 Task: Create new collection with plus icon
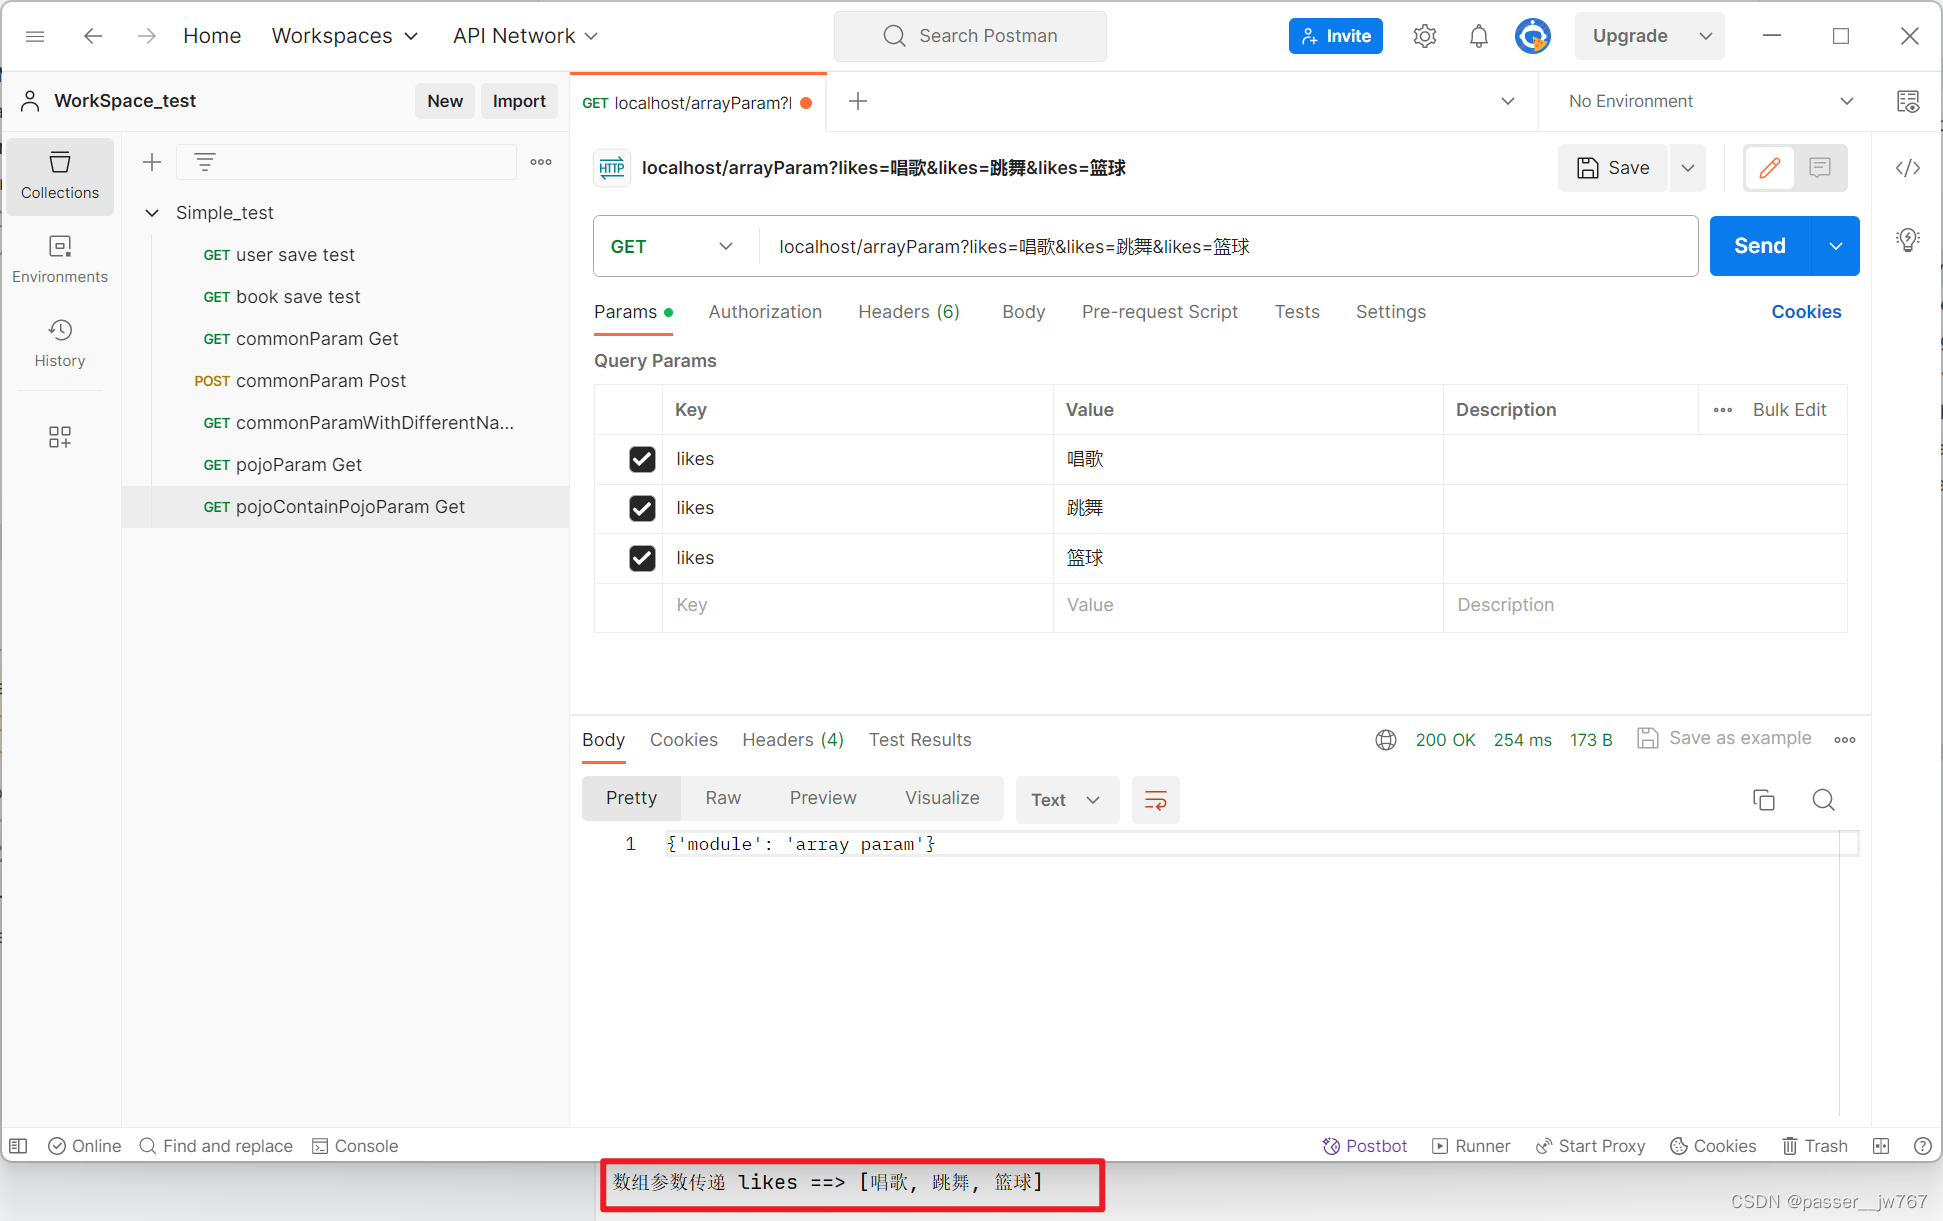tap(152, 162)
